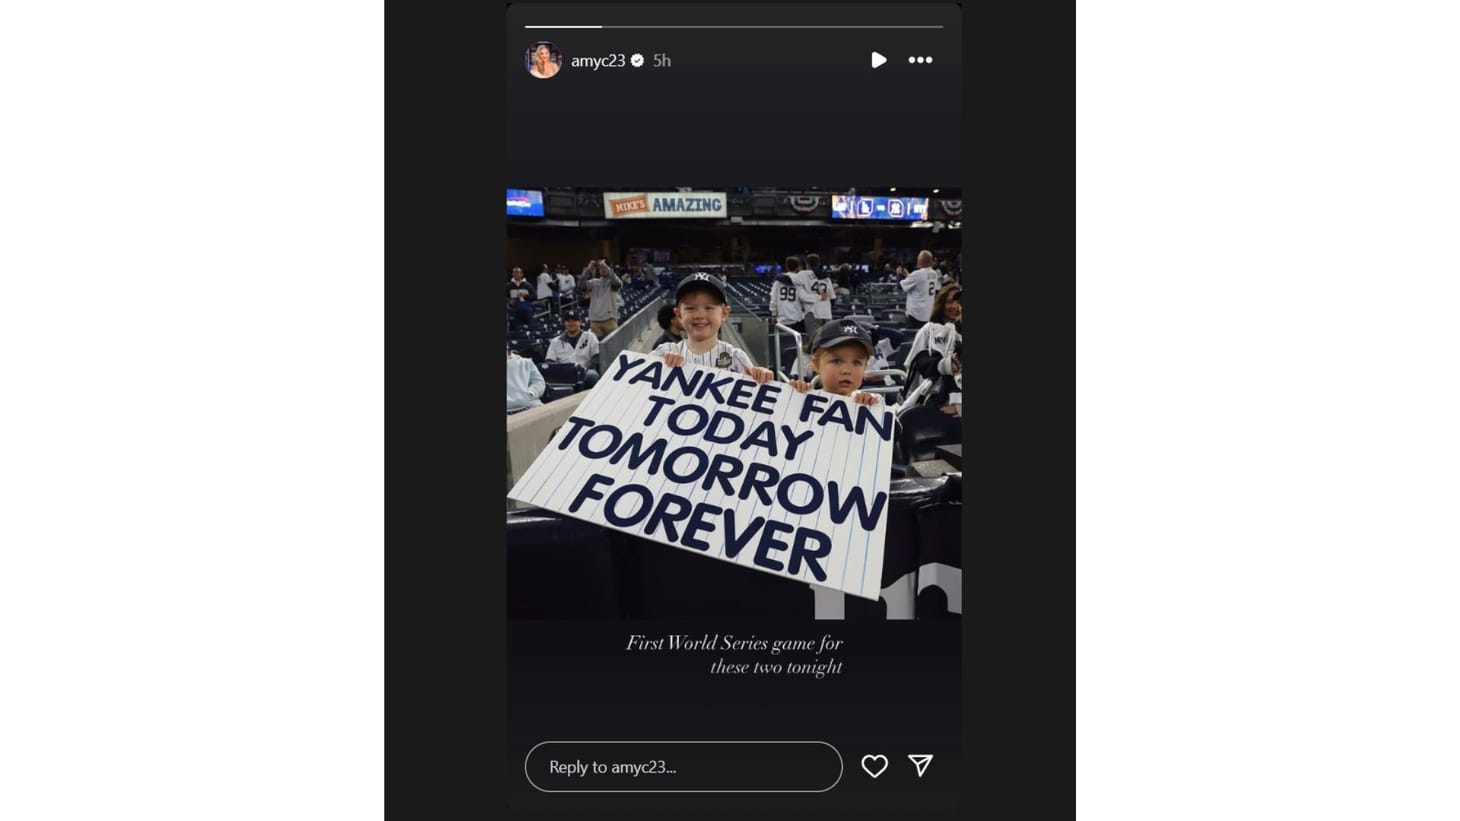Click the scoreboard screen at photo's top right
1460x821 pixels.
point(880,207)
